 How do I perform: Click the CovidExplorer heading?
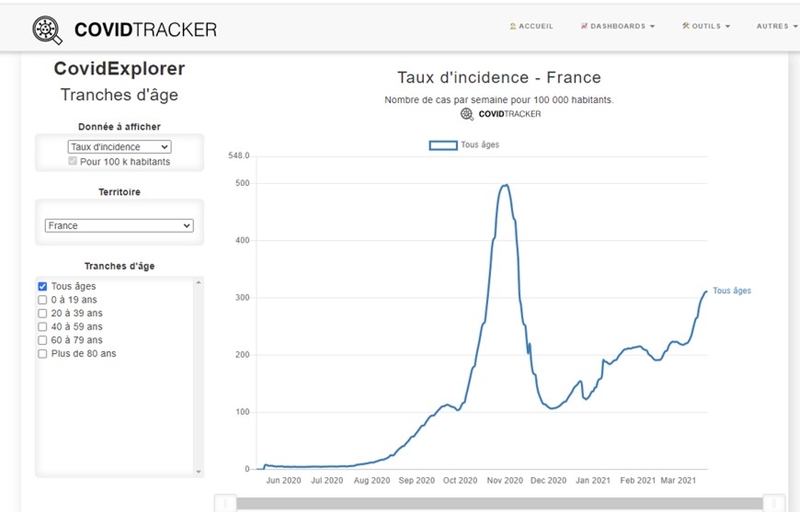[x=119, y=69]
